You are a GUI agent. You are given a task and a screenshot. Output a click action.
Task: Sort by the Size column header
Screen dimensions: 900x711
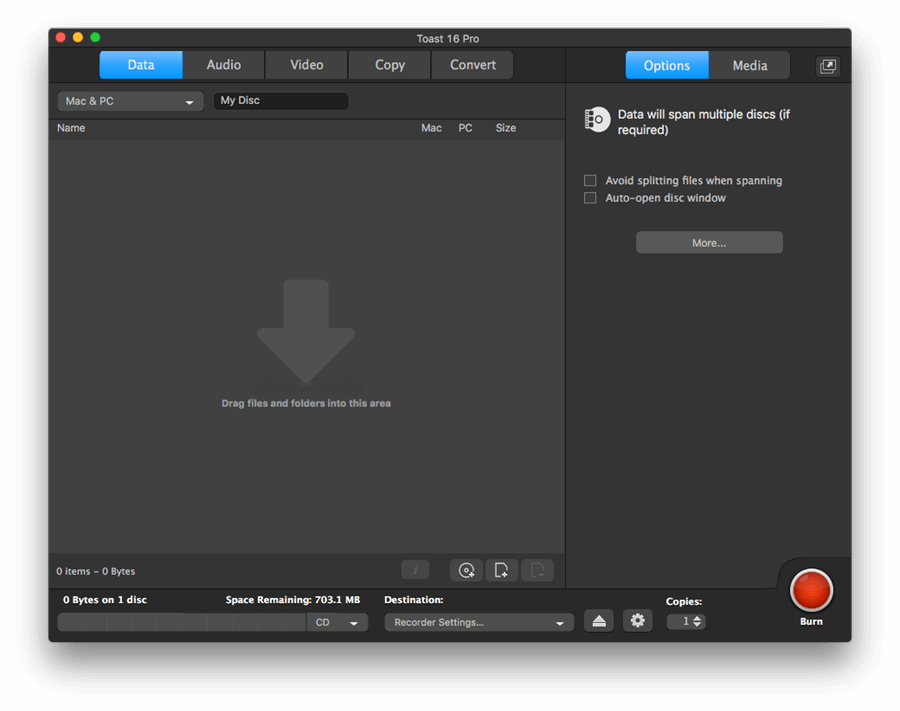click(506, 128)
